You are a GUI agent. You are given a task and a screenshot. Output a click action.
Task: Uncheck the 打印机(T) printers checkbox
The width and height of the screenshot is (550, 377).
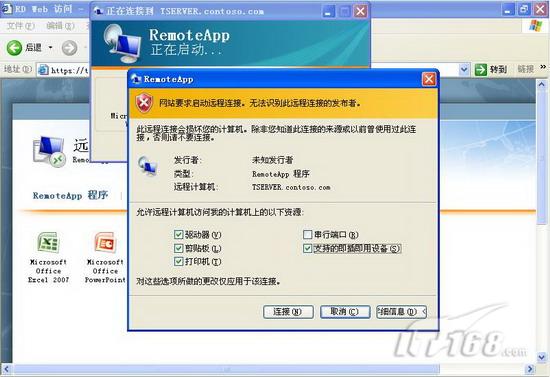pos(178,261)
